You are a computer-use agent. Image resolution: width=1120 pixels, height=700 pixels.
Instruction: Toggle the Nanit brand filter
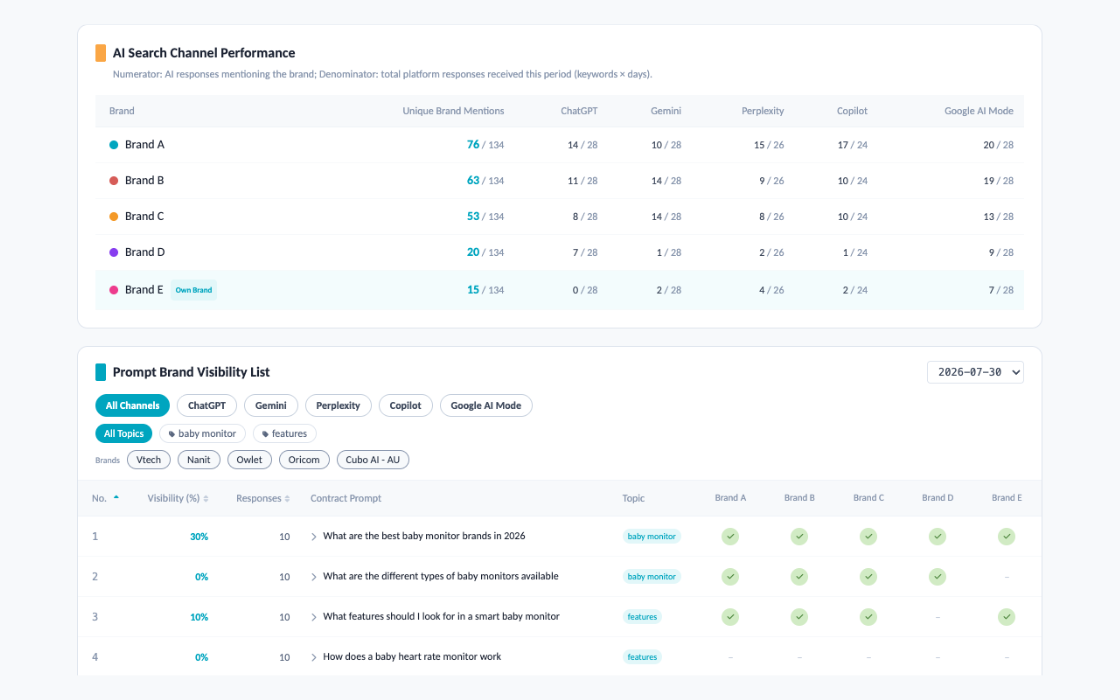pos(199,460)
